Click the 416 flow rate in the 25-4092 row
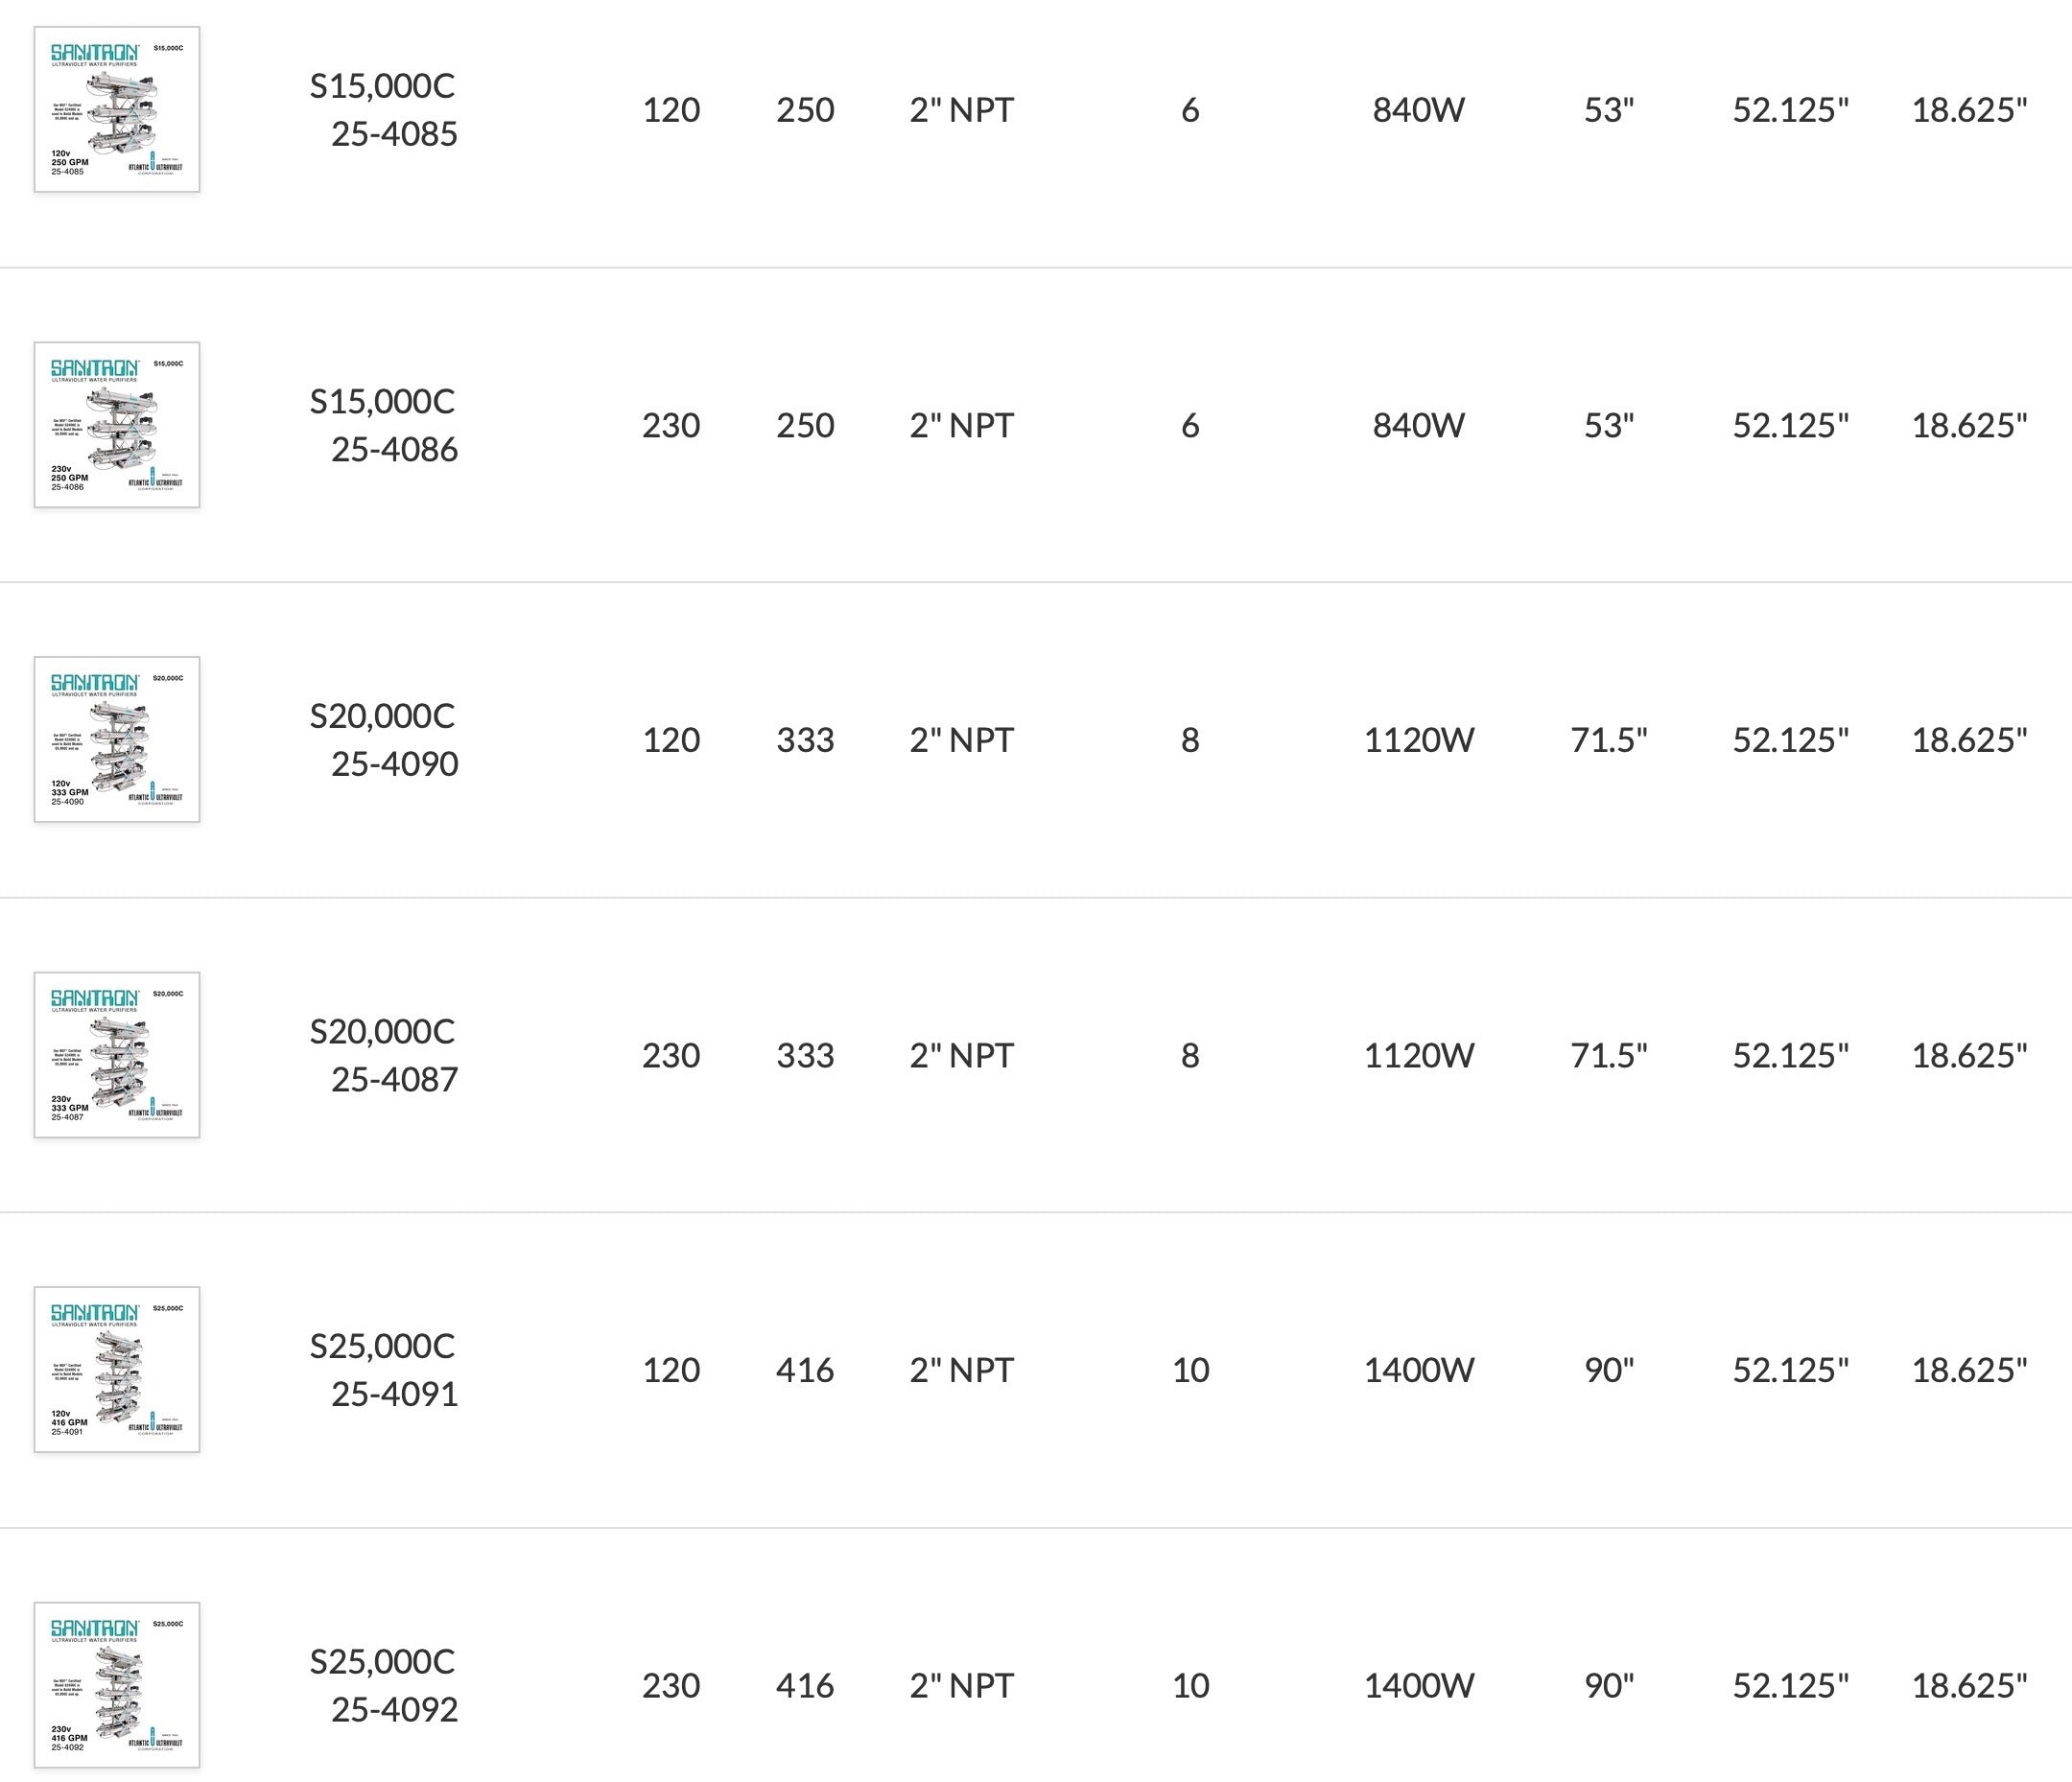 [x=805, y=1685]
